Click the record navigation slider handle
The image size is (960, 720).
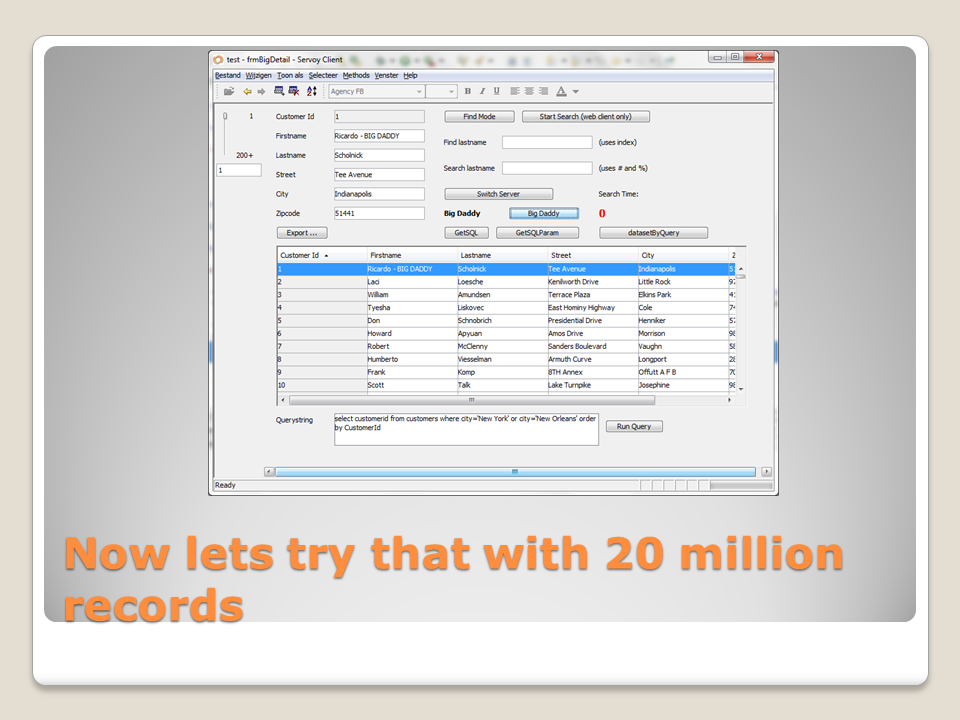click(x=225, y=117)
